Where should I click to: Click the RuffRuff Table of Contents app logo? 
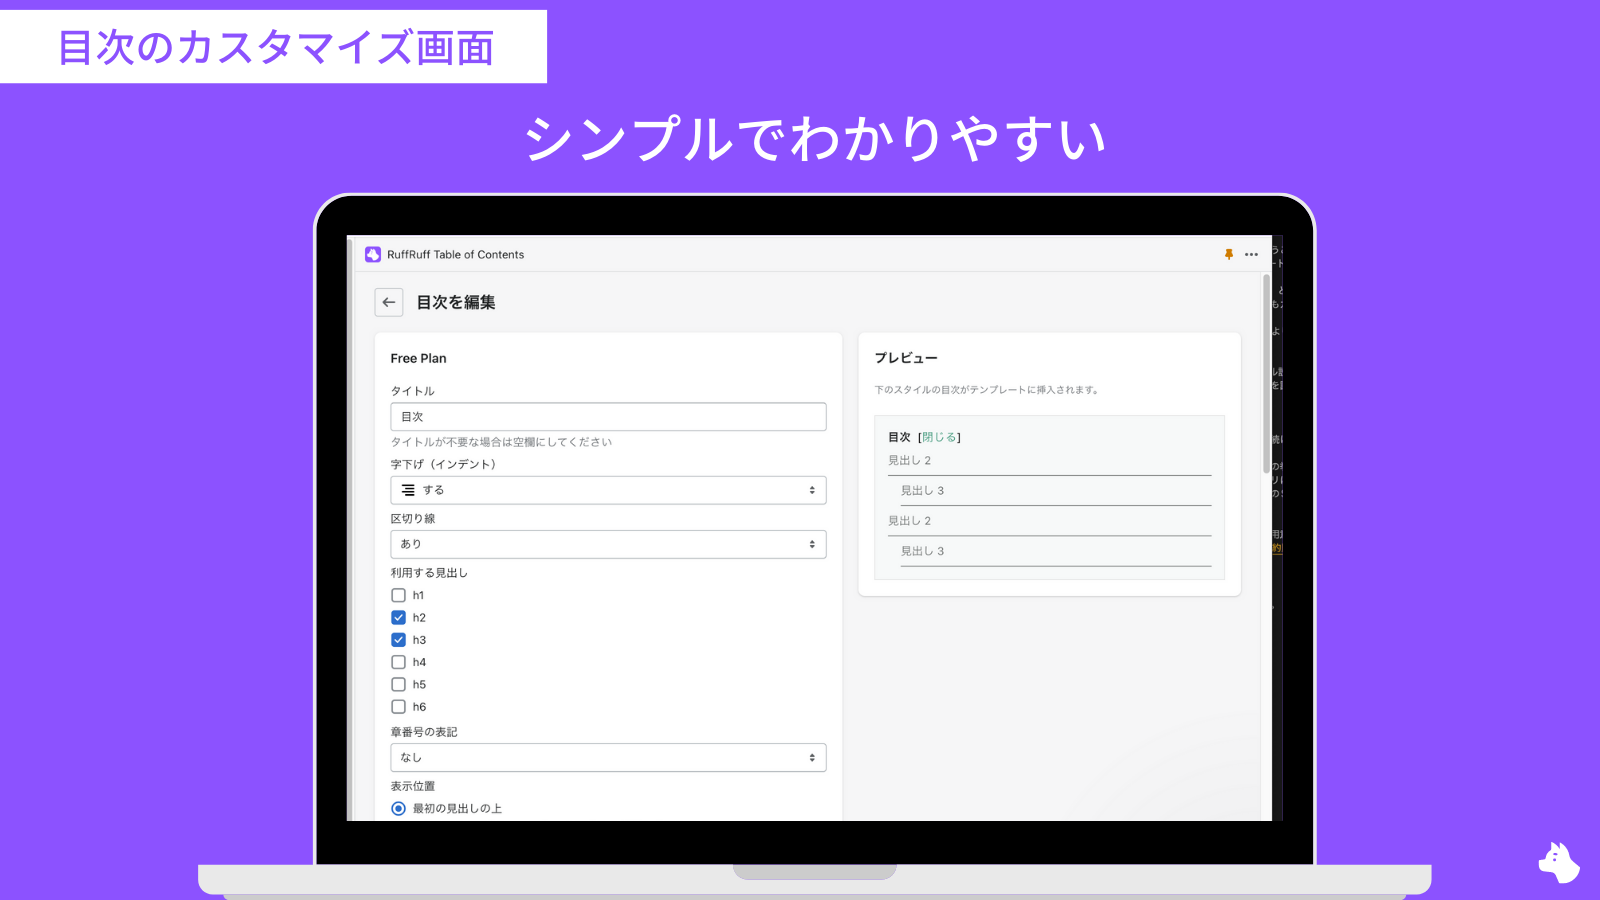pyautogui.click(x=374, y=254)
